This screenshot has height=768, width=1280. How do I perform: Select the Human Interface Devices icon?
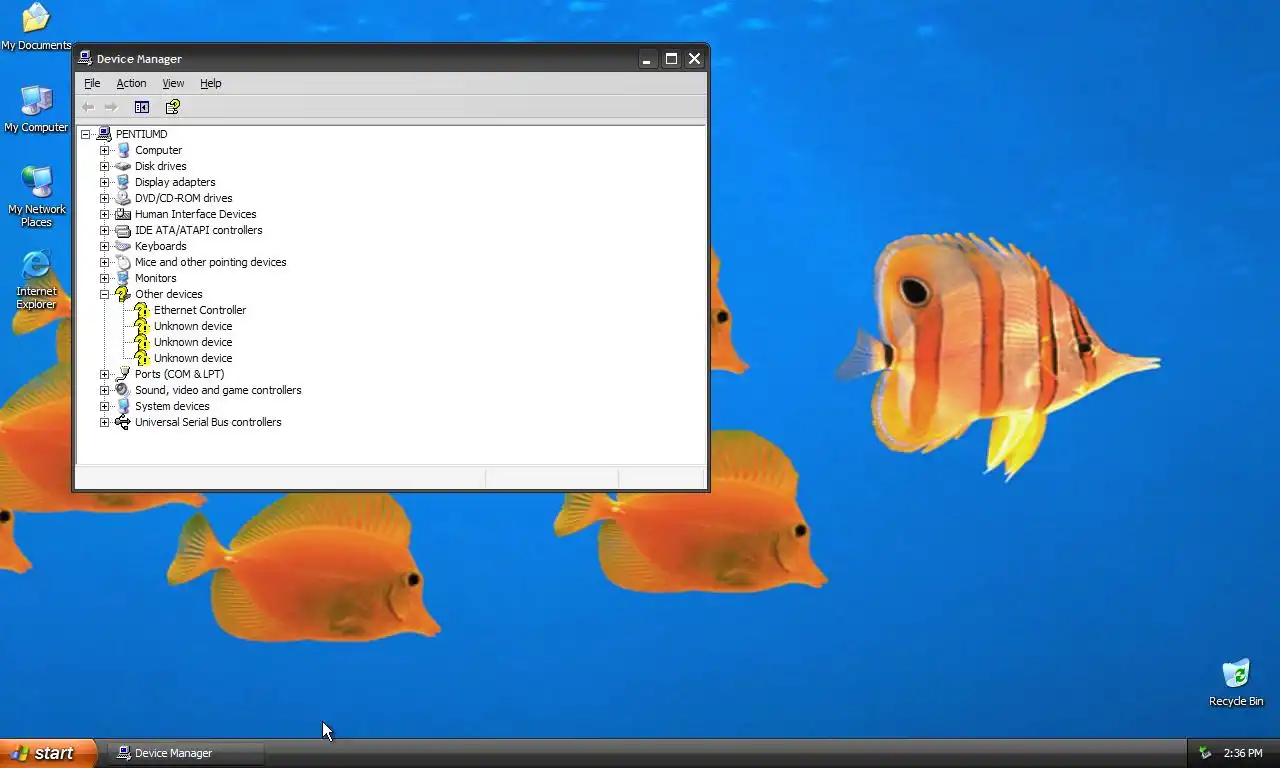point(123,214)
